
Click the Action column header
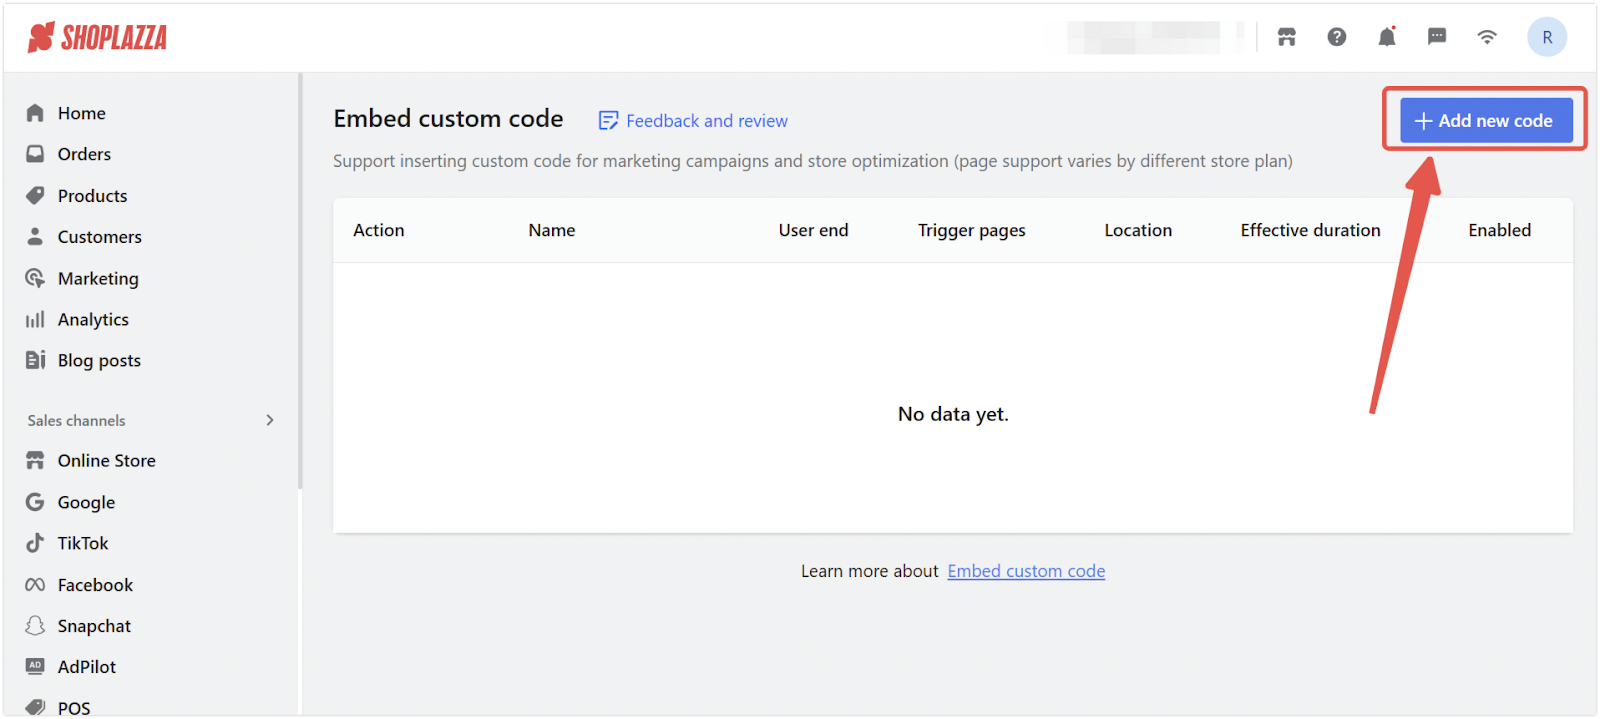click(x=379, y=230)
